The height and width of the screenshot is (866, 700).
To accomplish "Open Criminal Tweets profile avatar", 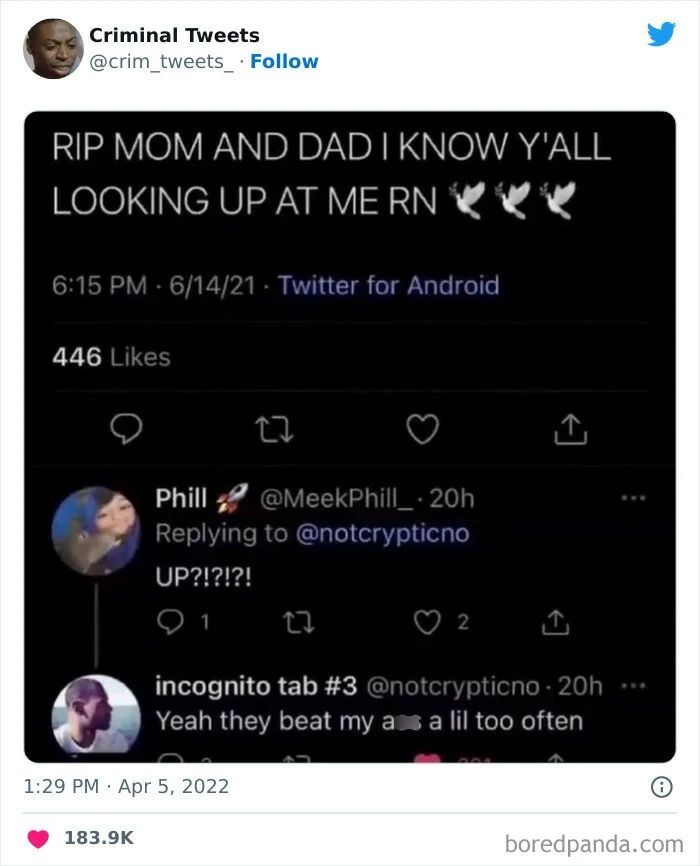I will point(53,49).
